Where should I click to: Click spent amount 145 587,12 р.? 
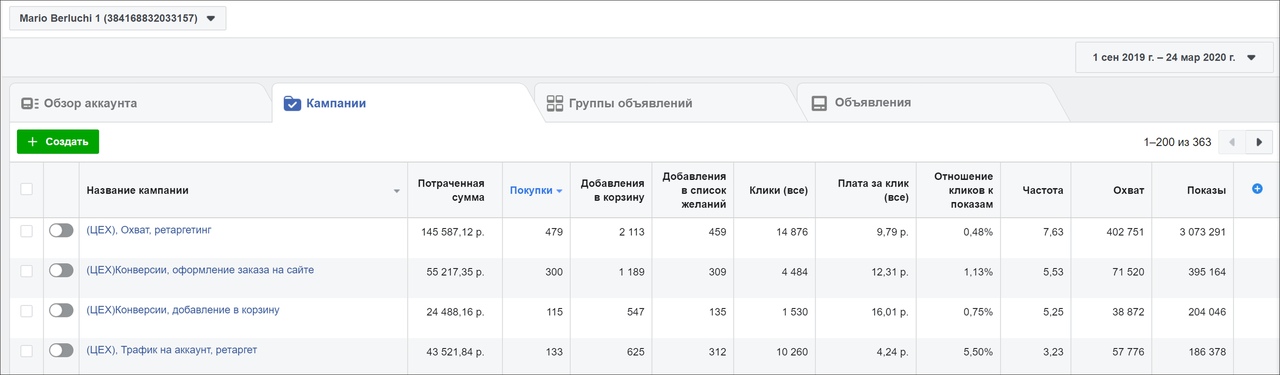(x=453, y=232)
